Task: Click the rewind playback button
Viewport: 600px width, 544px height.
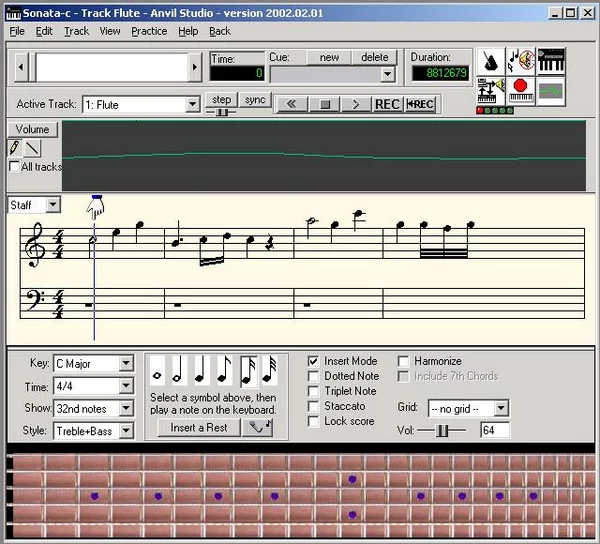Action: (x=291, y=104)
